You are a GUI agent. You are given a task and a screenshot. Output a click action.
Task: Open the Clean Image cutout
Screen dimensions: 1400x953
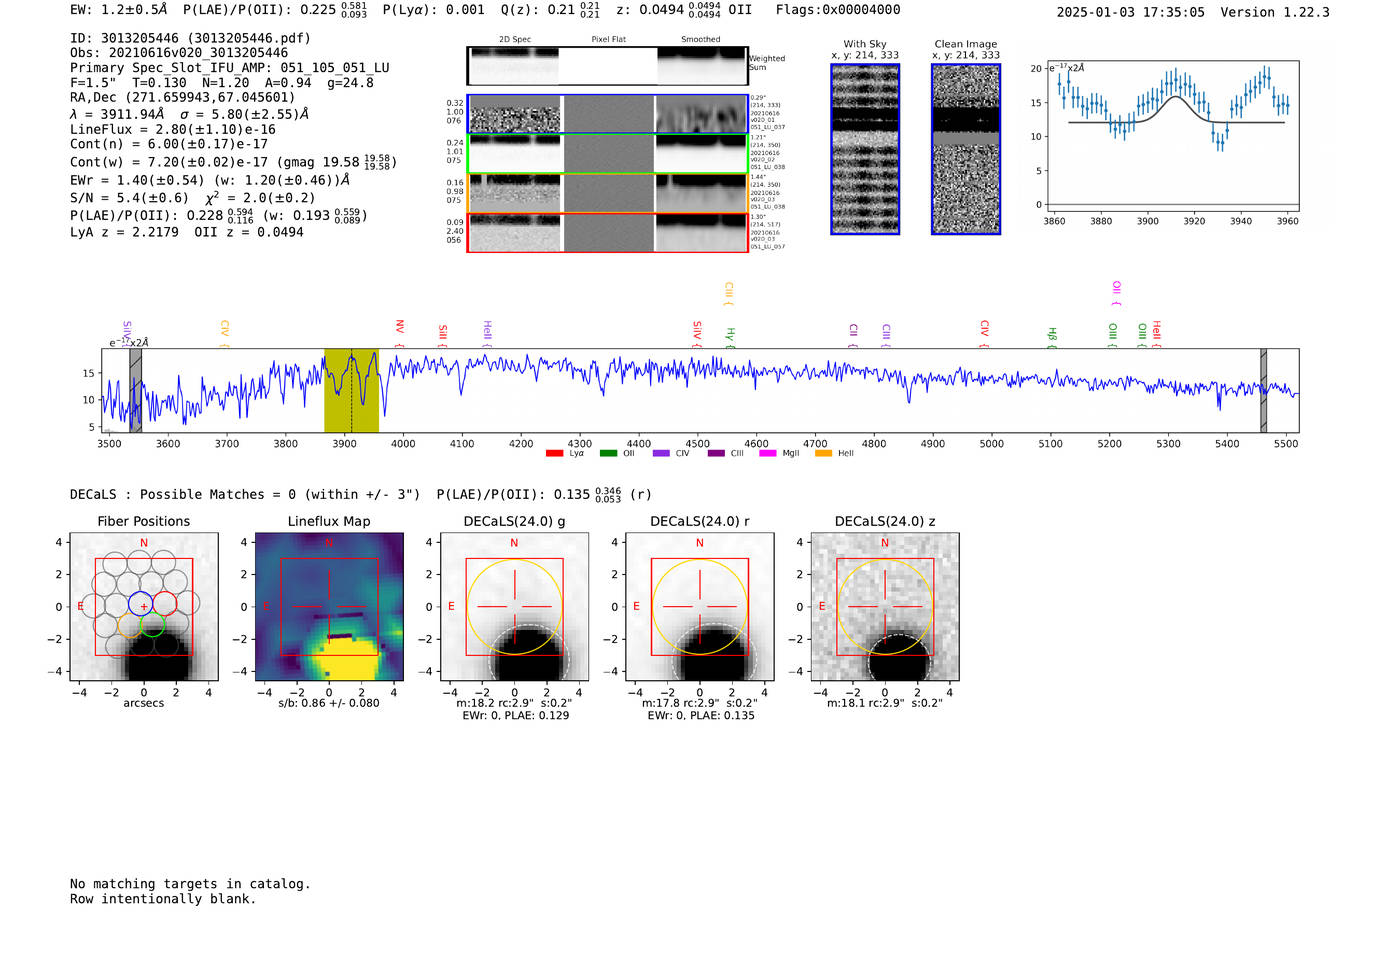click(966, 149)
